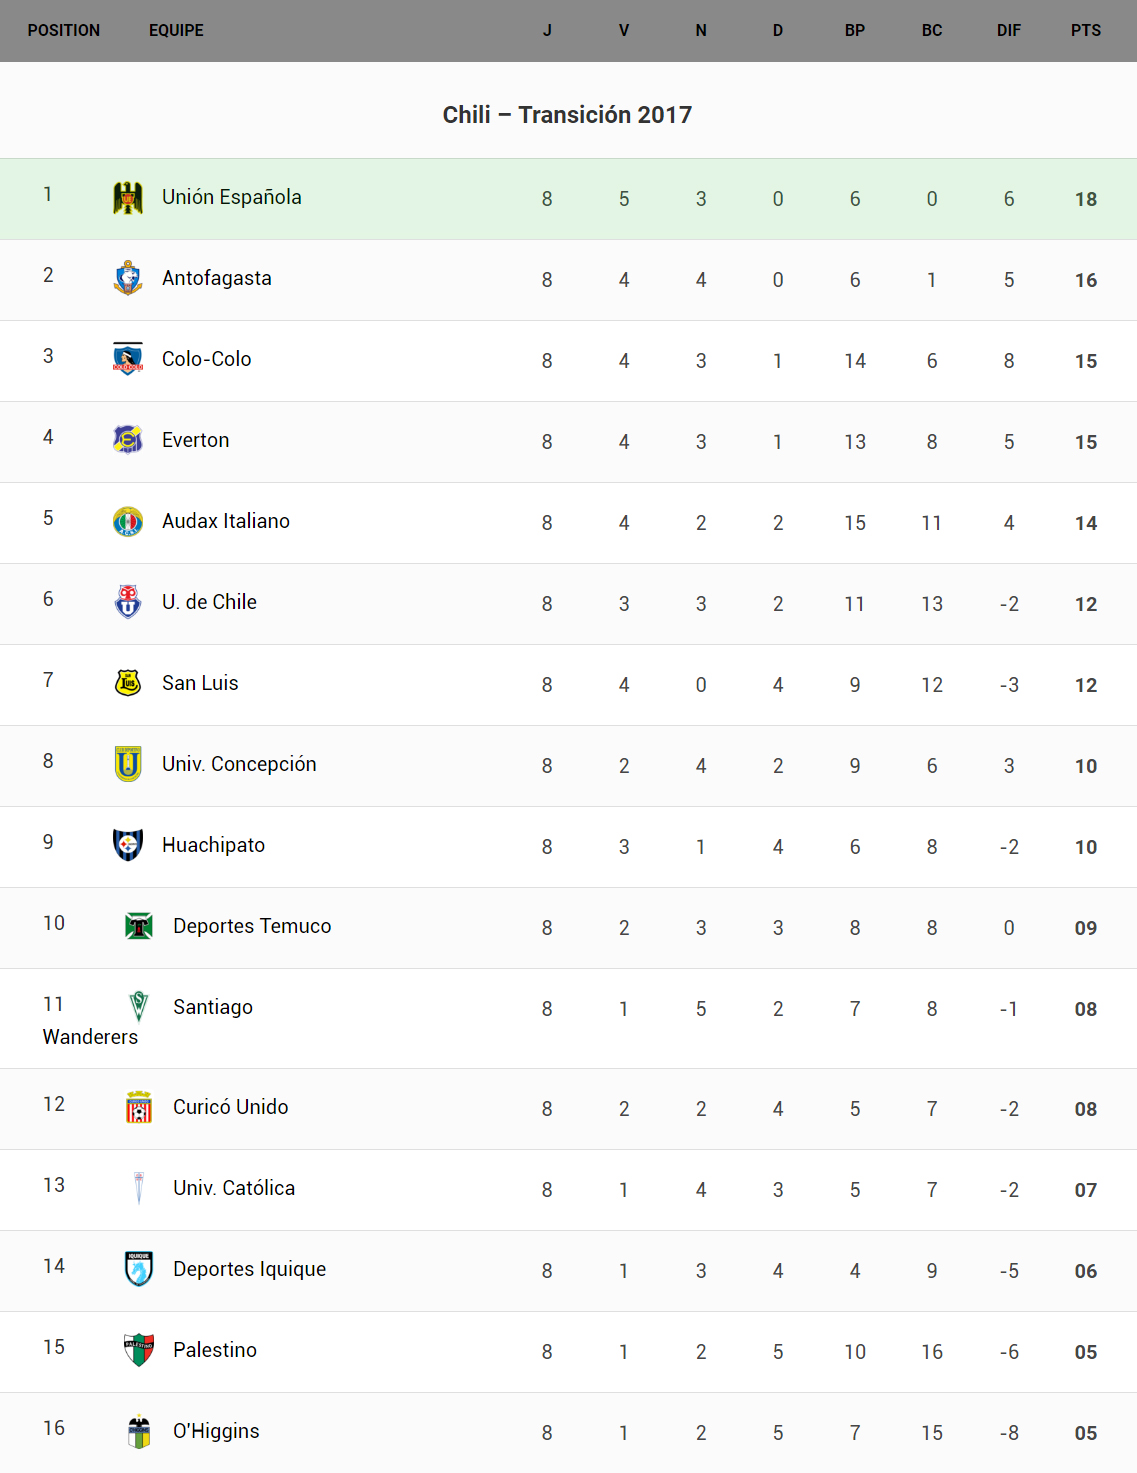The height and width of the screenshot is (1473, 1137).
Task: Click the DIF column header
Action: (x=1008, y=31)
